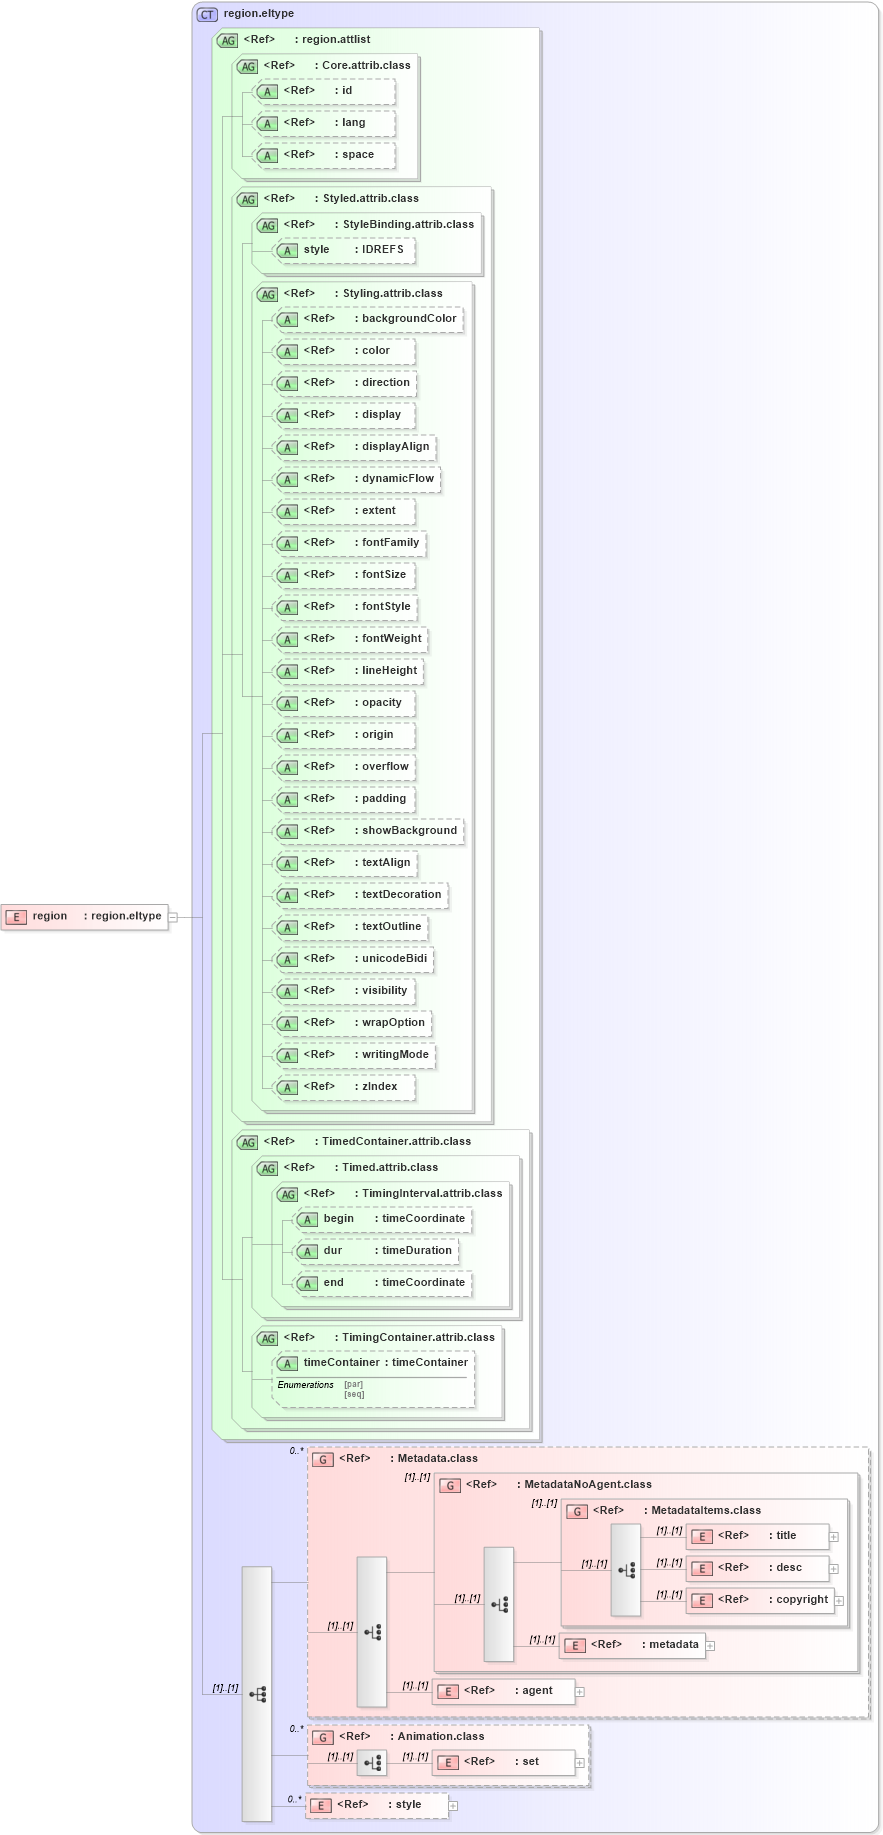Click the A icon next to zIndex
This screenshot has width=883, height=1835.
point(287,1088)
